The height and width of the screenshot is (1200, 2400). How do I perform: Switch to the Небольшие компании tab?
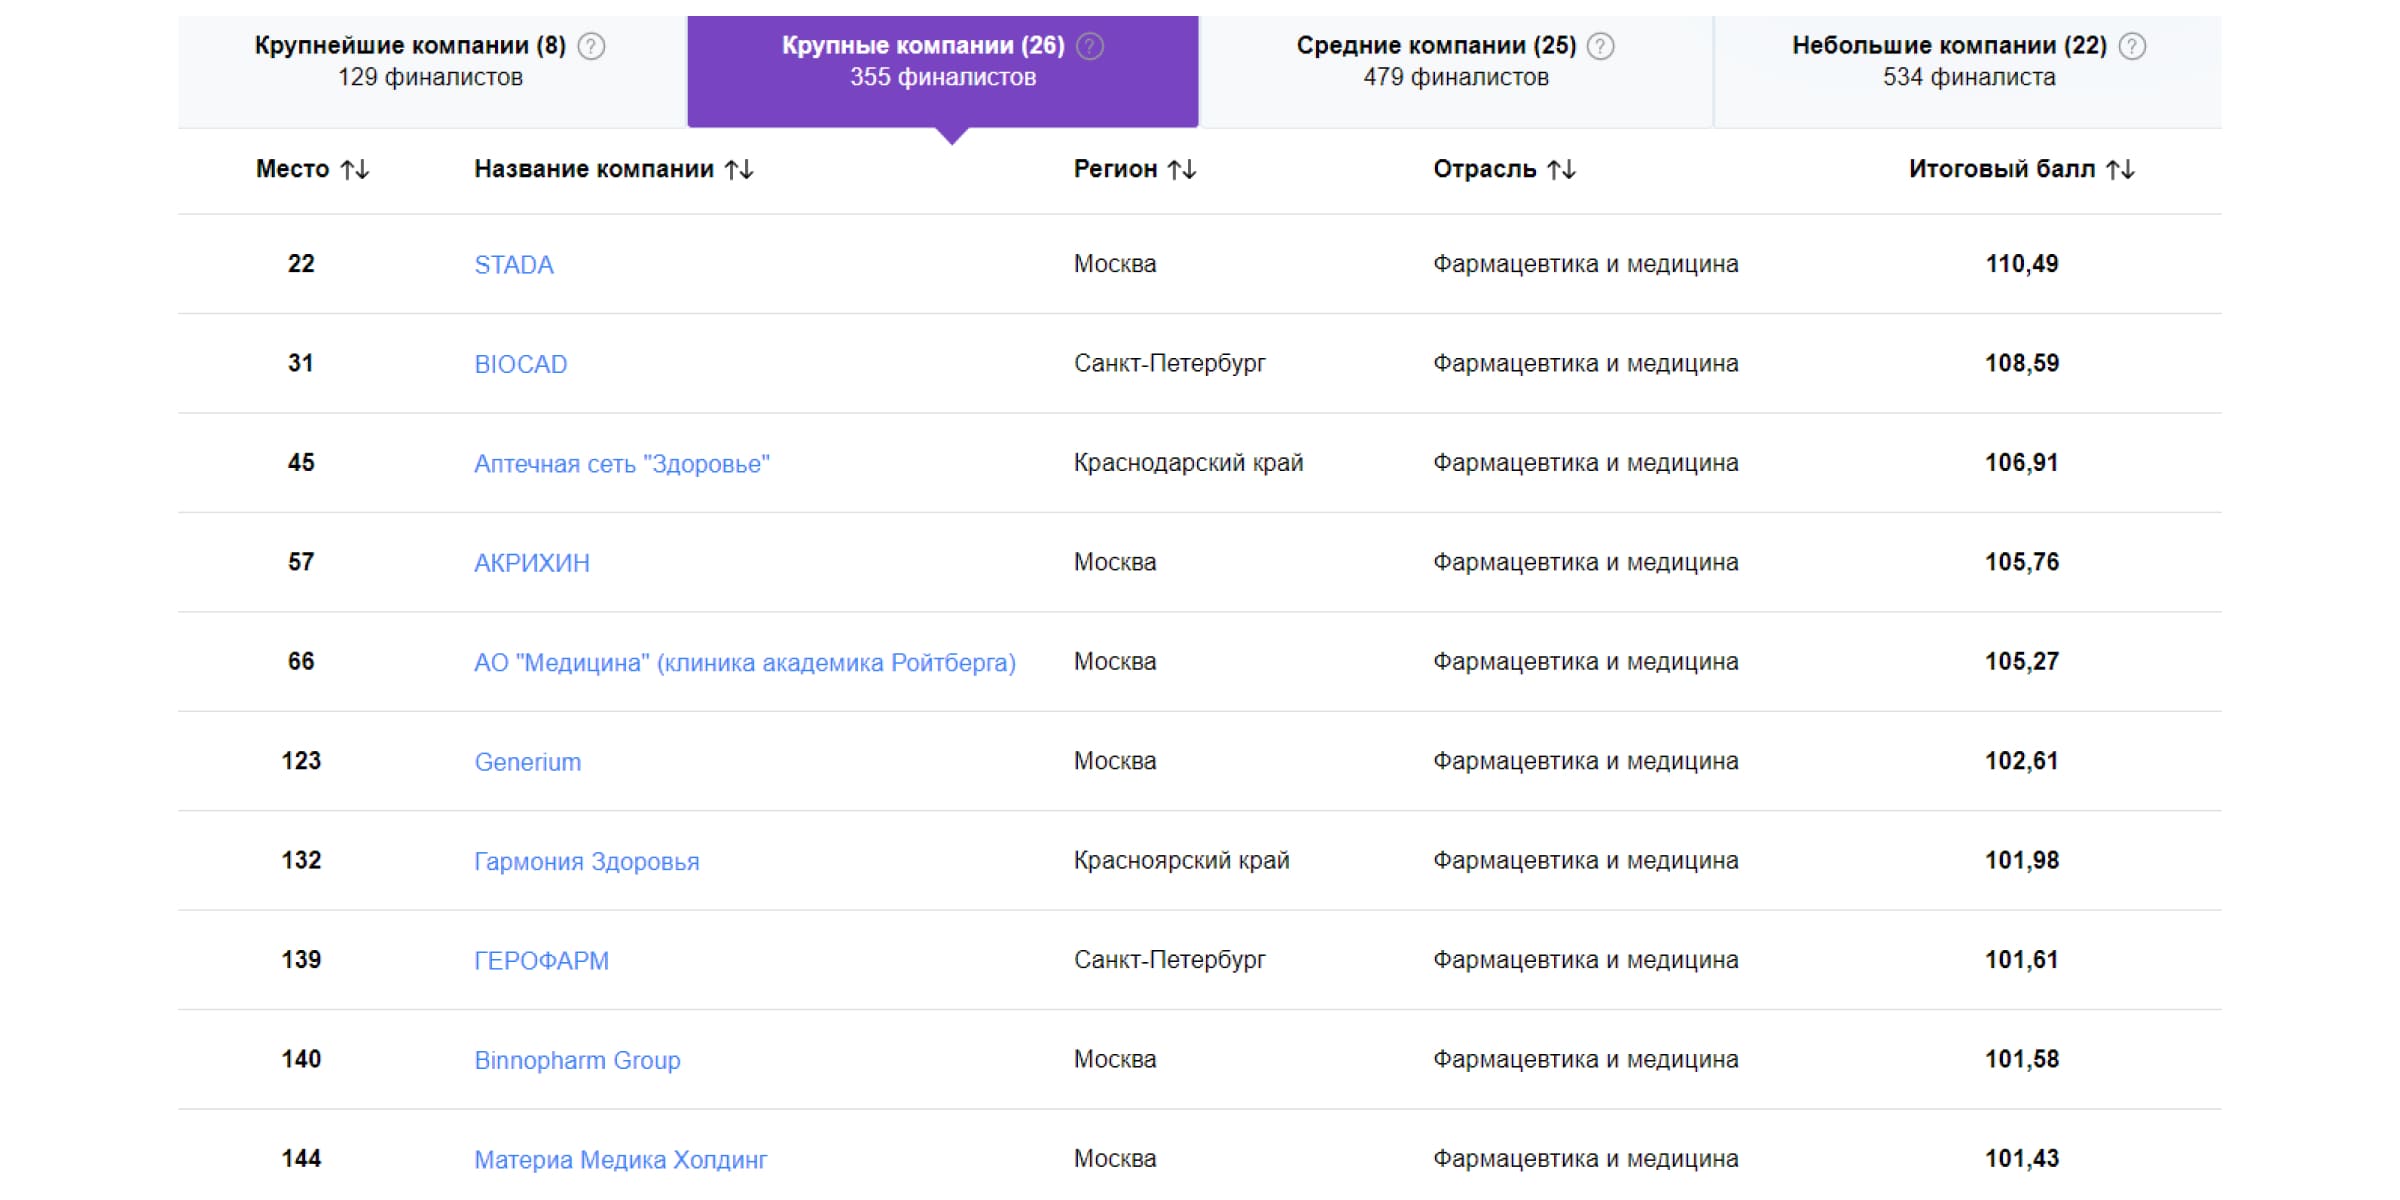point(1964,60)
